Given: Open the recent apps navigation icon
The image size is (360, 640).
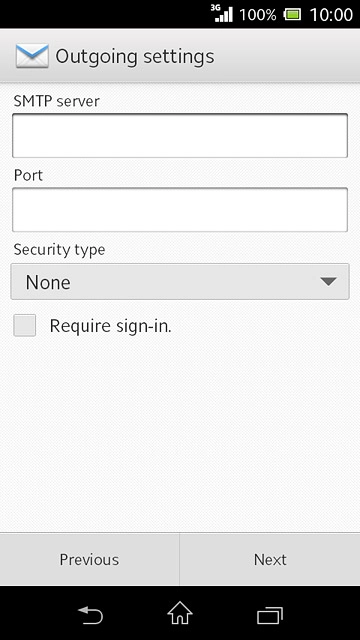Looking at the screenshot, I should coord(270,616).
